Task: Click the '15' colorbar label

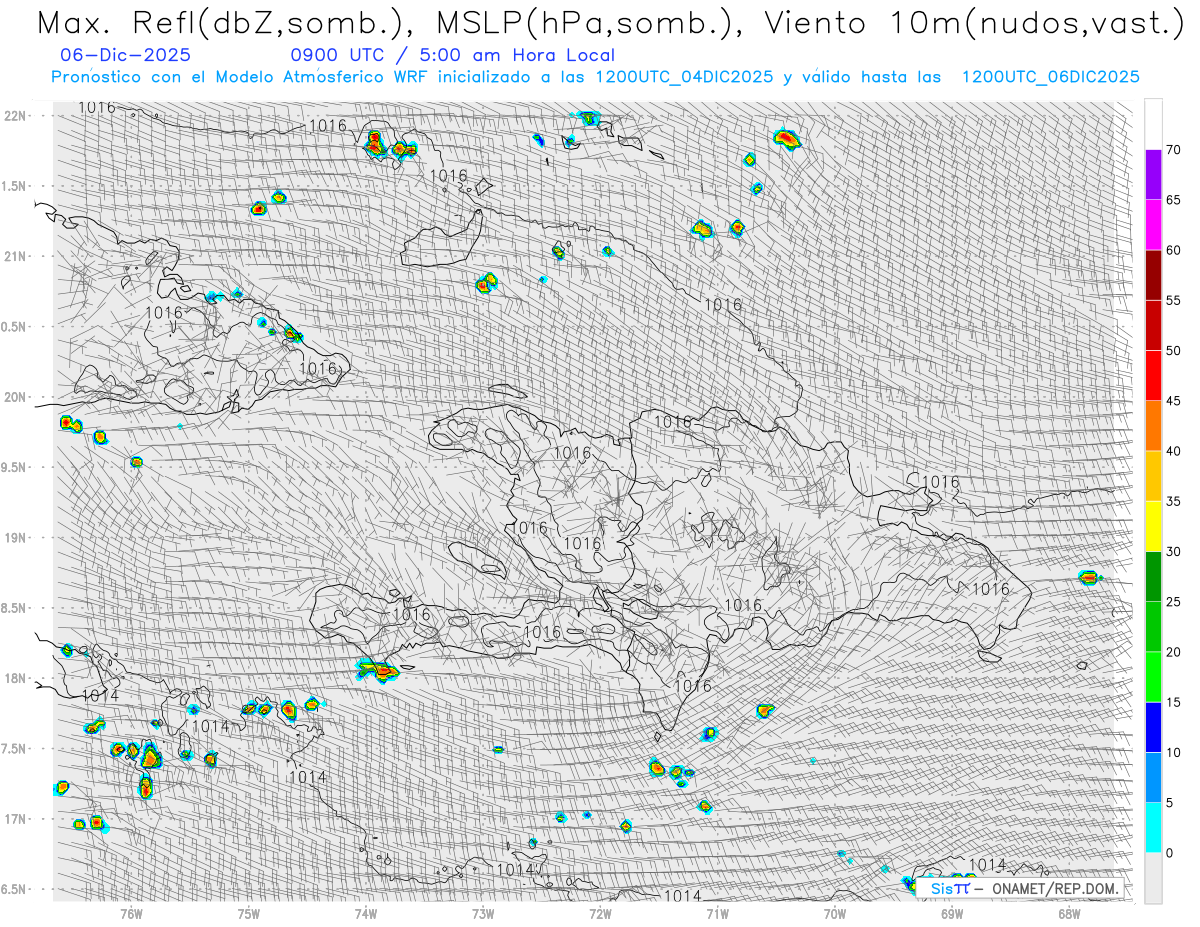Action: pos(1173,702)
